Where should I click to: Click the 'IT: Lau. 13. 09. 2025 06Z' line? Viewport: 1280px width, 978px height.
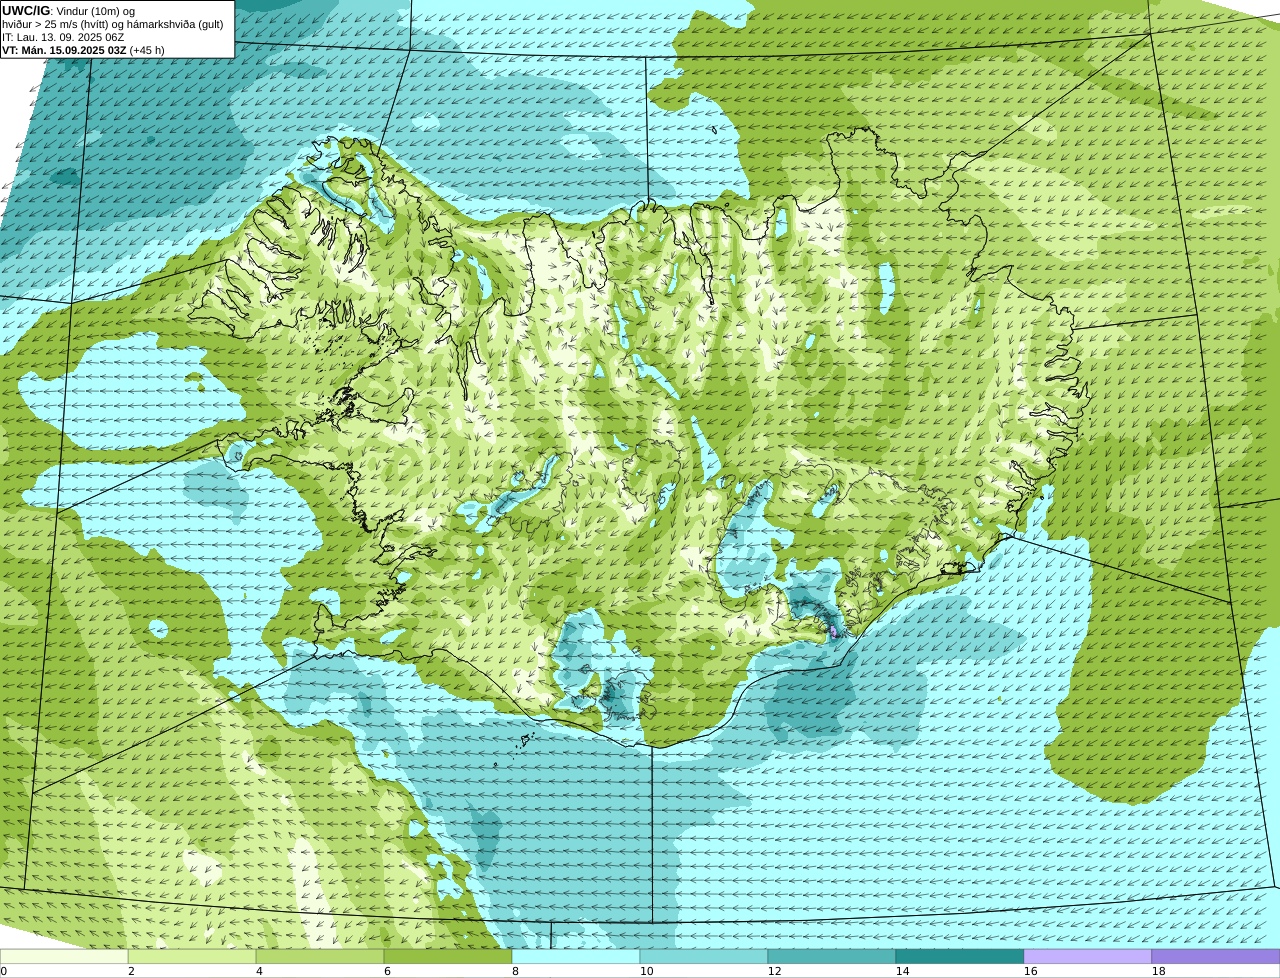click(x=63, y=37)
